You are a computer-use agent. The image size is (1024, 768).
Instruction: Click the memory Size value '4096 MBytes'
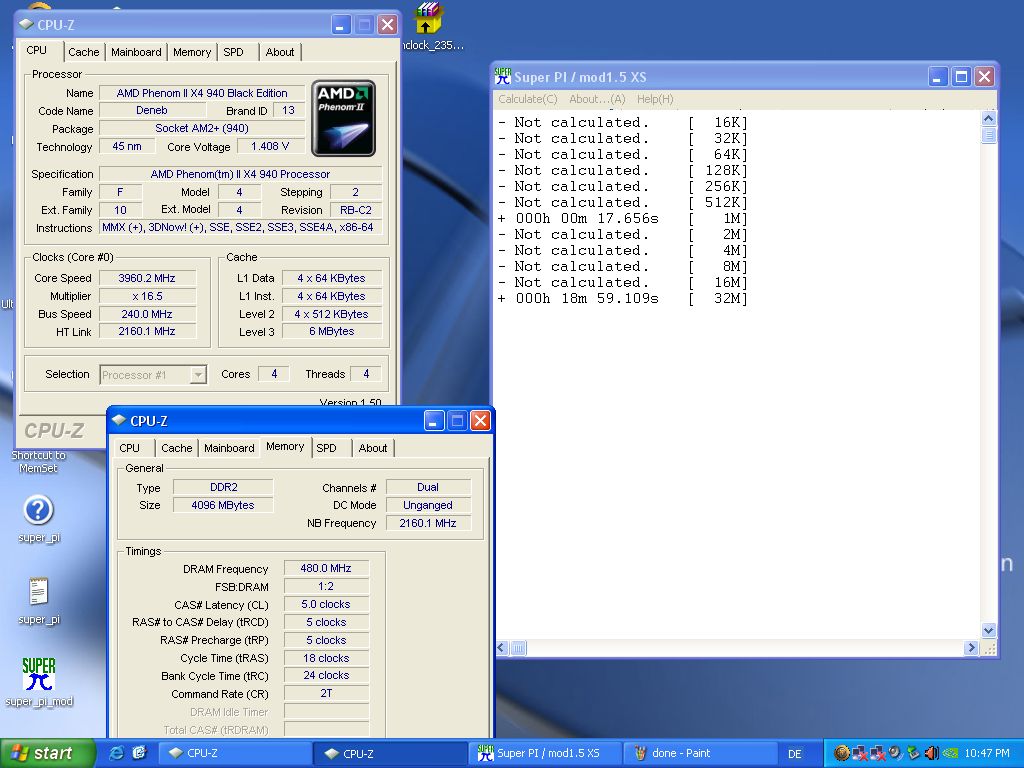[x=223, y=505]
